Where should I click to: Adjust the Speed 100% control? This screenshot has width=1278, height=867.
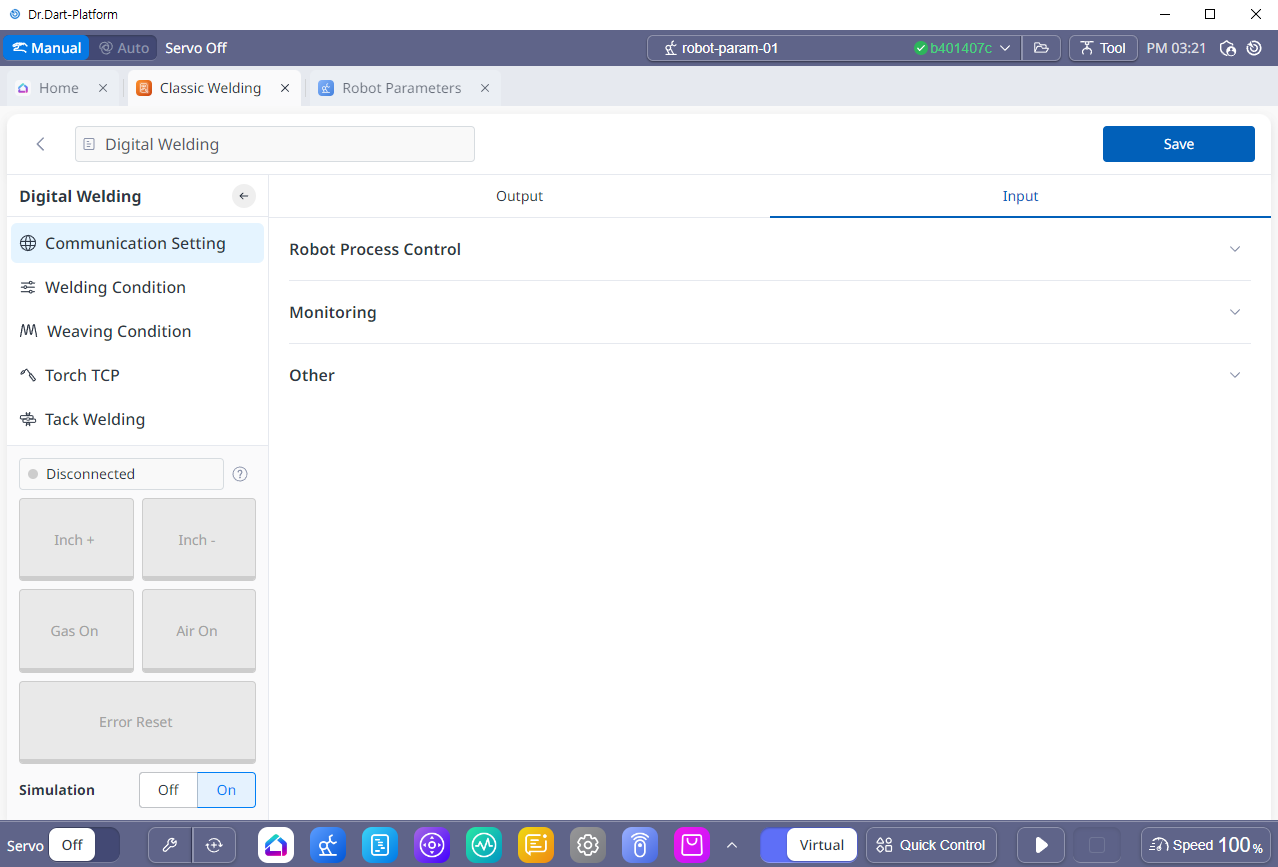[1206, 845]
